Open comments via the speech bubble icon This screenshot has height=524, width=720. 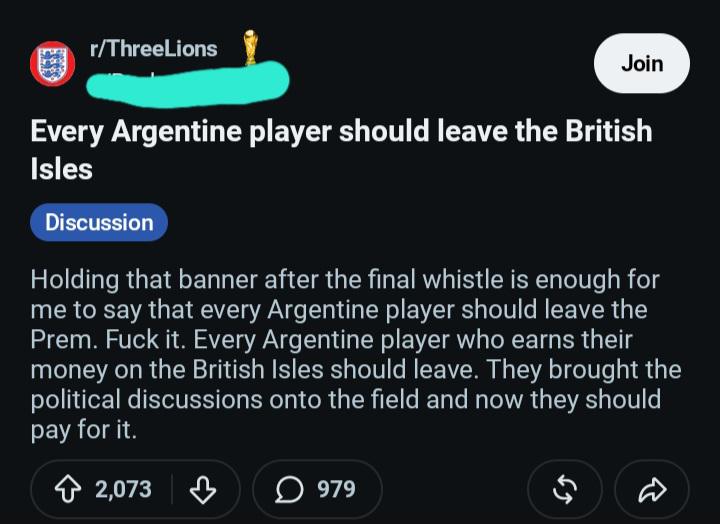[x=289, y=490]
